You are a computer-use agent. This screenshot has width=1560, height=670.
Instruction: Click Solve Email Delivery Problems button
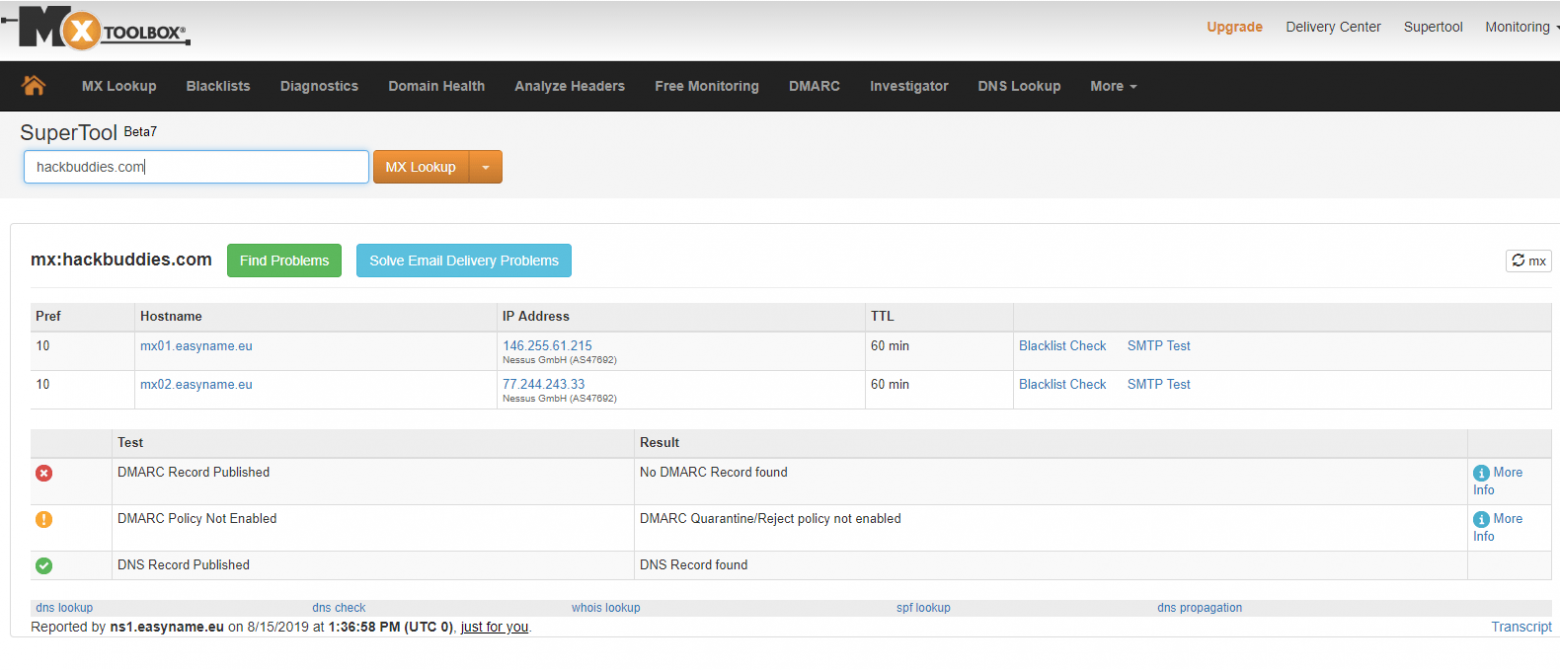(x=464, y=260)
